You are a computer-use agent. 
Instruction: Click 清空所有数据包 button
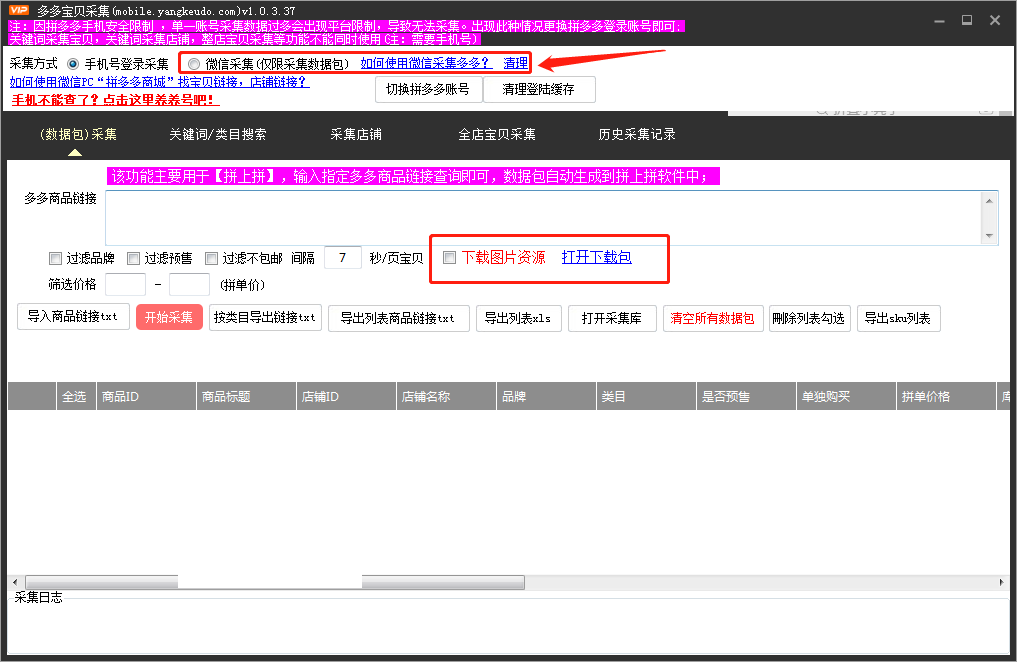click(x=713, y=318)
